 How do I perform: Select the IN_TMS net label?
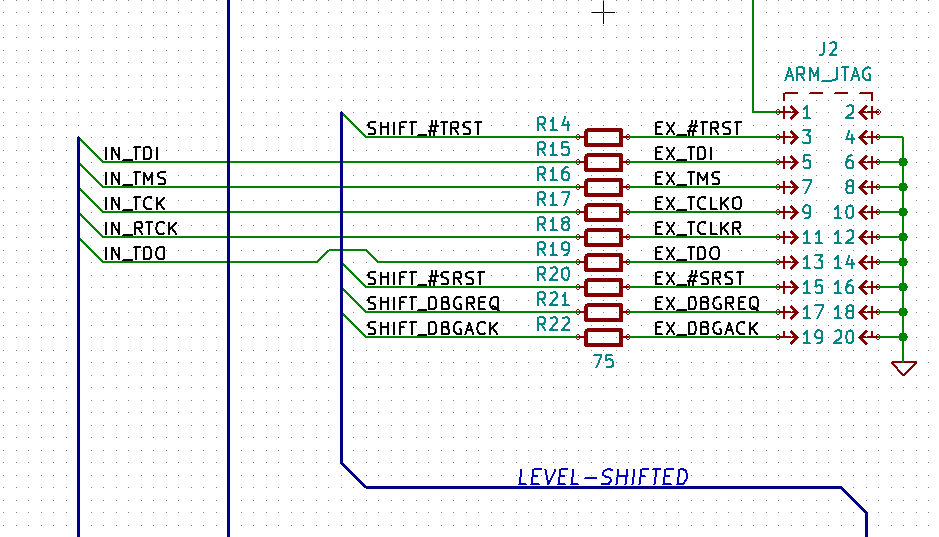point(135,179)
